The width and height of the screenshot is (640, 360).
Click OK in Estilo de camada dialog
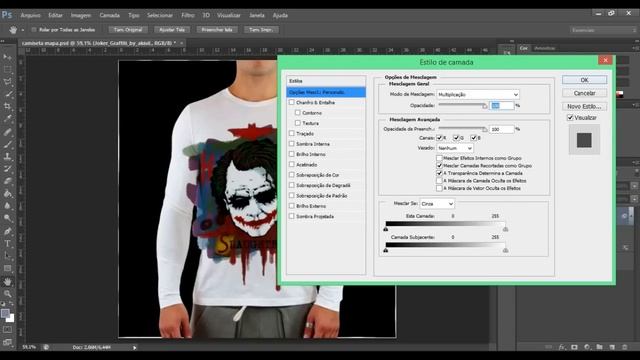[x=584, y=80]
